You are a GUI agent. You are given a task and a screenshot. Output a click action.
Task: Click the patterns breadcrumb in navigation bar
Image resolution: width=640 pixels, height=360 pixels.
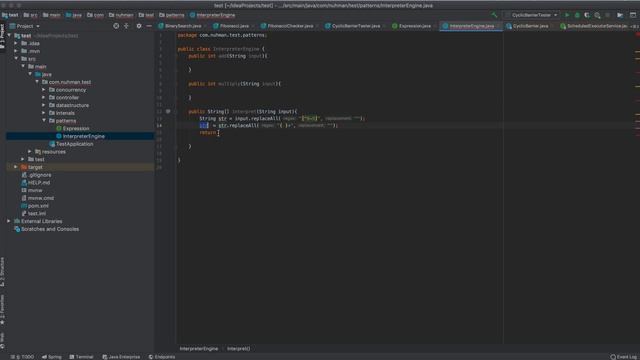[x=171, y=15]
